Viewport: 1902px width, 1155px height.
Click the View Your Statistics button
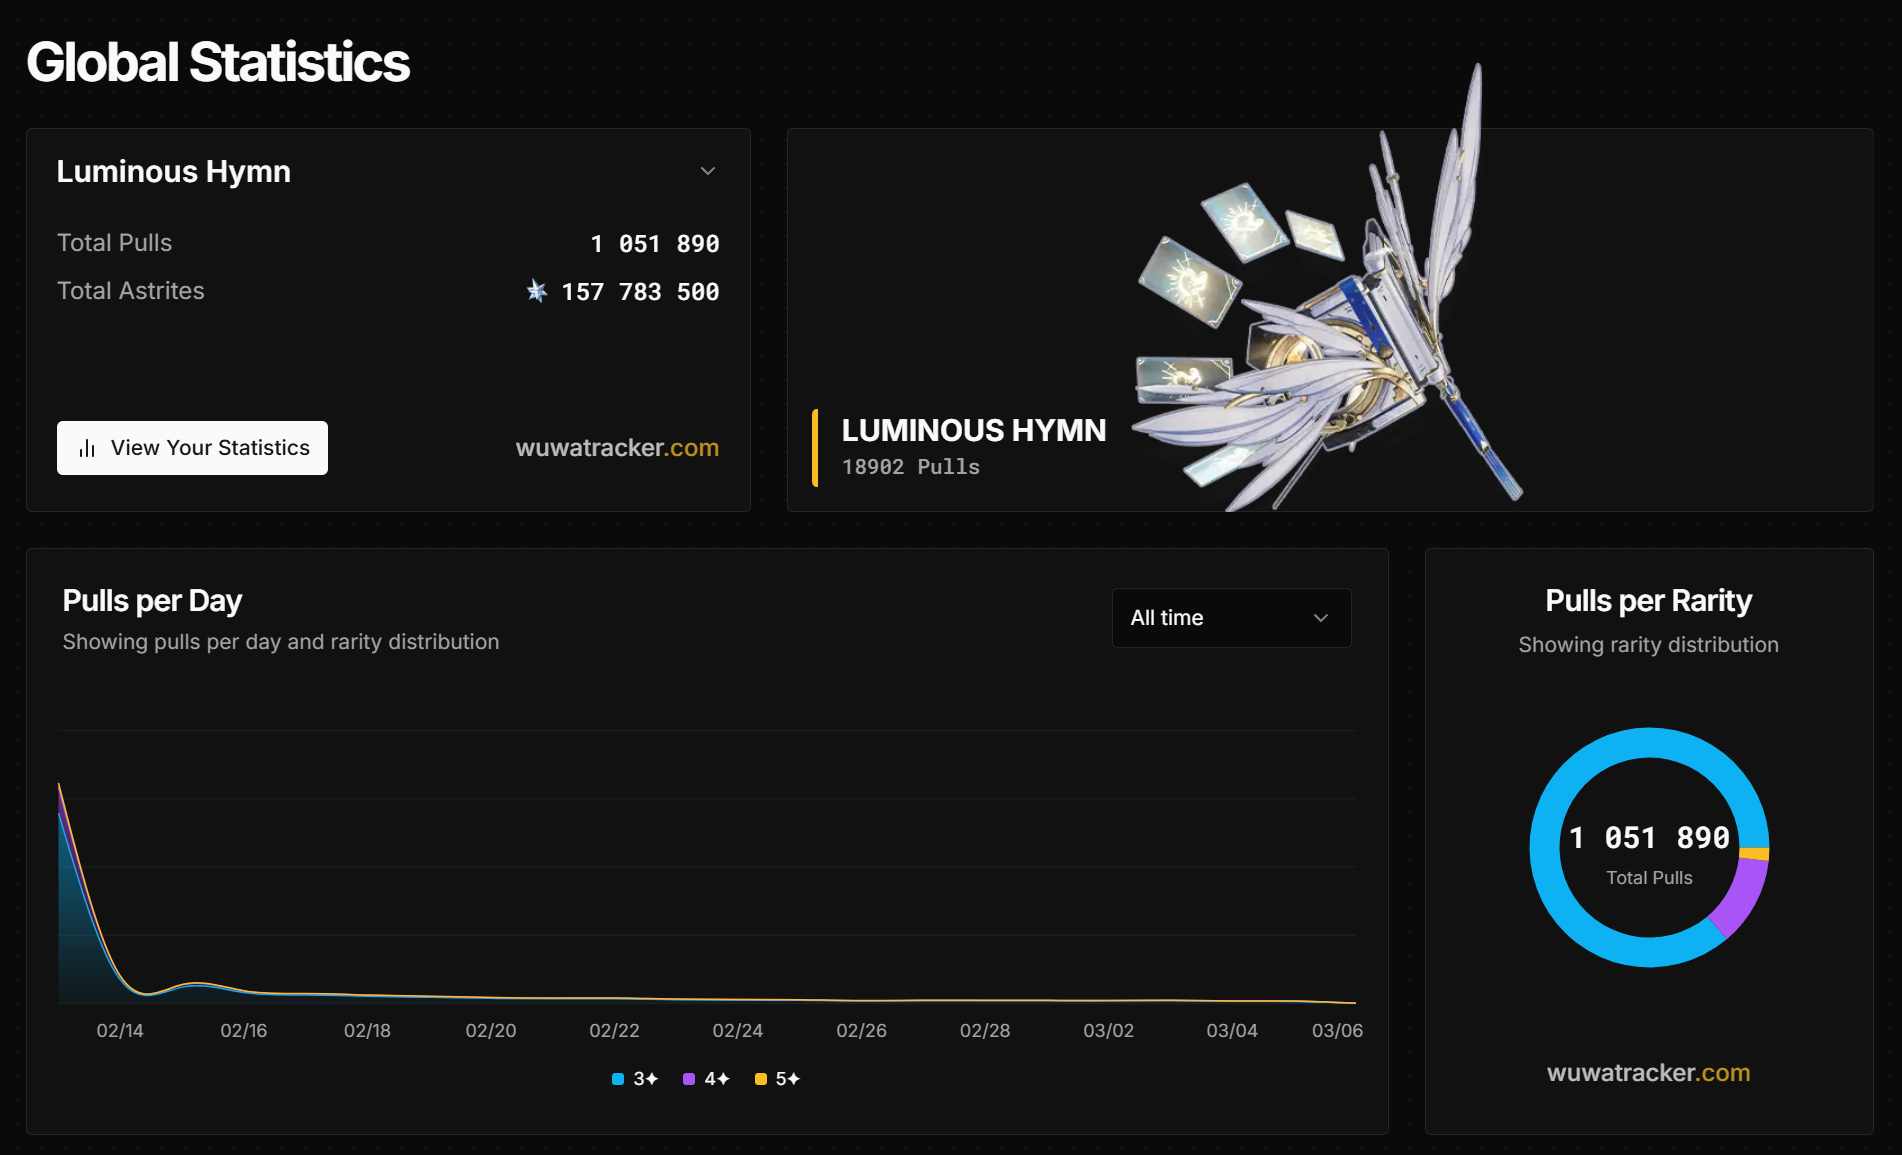tap(192, 448)
